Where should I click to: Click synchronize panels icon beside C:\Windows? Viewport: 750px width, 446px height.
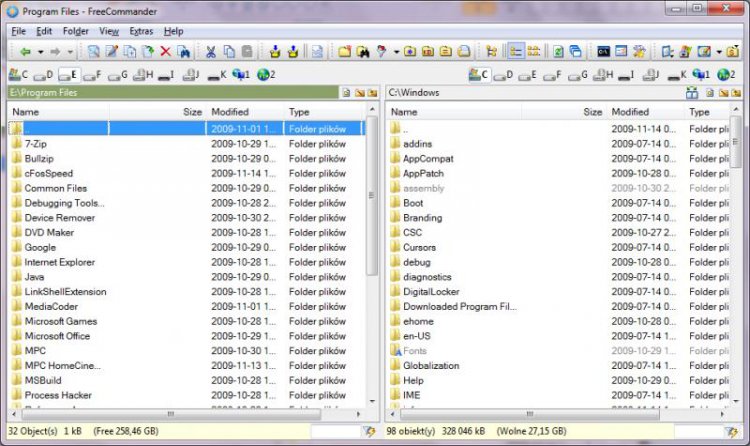pyautogui.click(x=692, y=93)
